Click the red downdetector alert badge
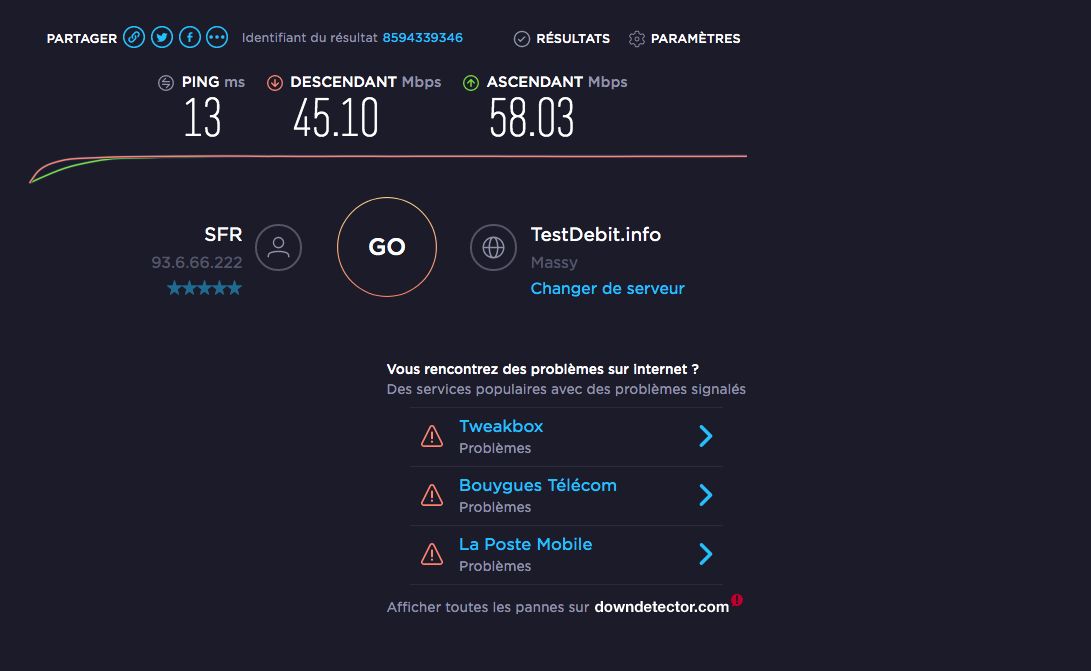The image size is (1091, 671). (x=737, y=600)
